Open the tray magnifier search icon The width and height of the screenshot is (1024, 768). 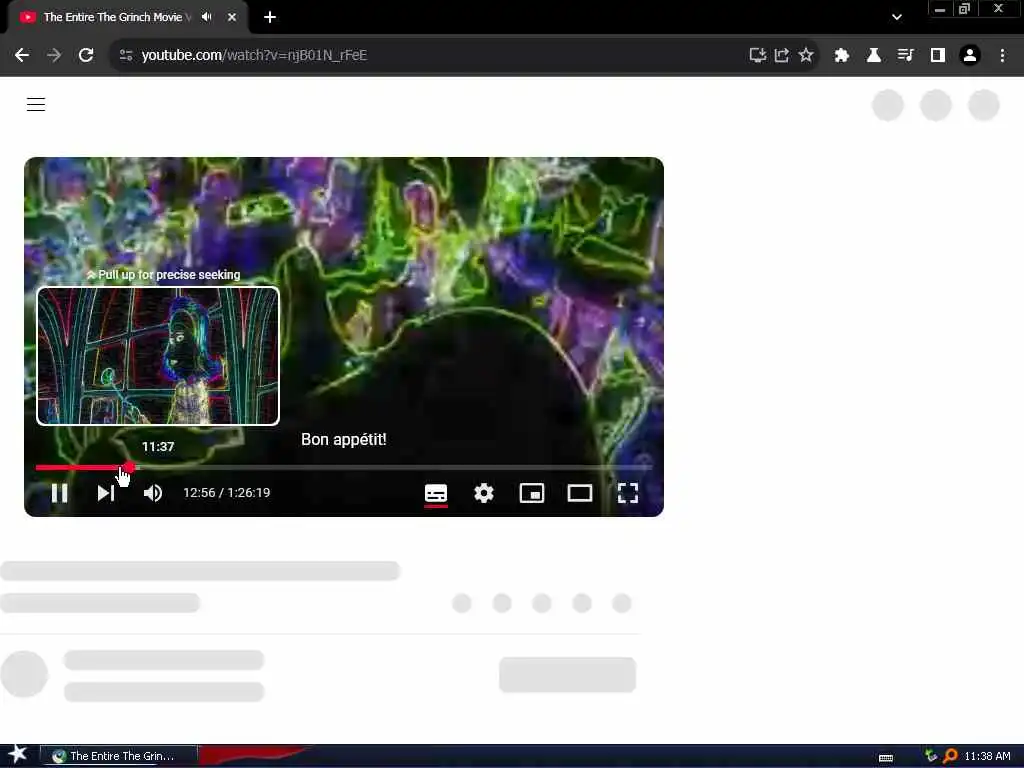[x=950, y=756]
